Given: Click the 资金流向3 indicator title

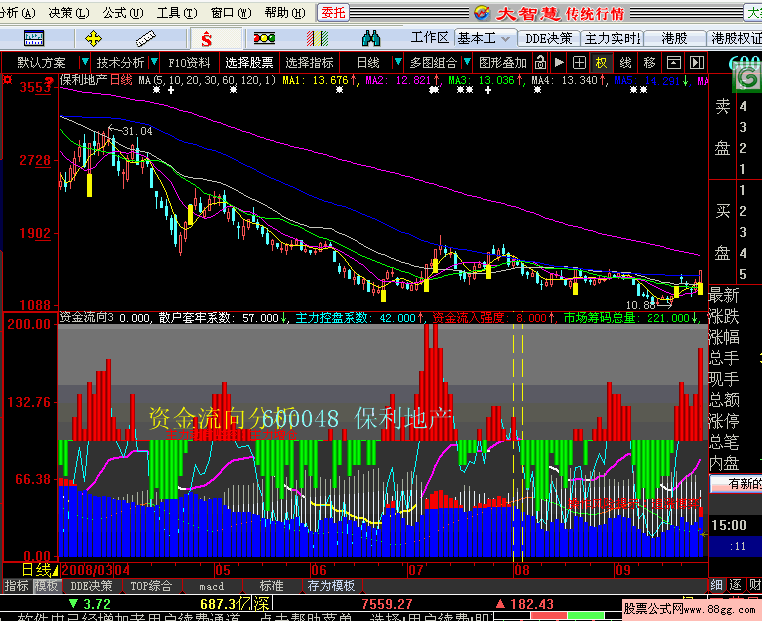Looking at the screenshot, I should [87, 317].
